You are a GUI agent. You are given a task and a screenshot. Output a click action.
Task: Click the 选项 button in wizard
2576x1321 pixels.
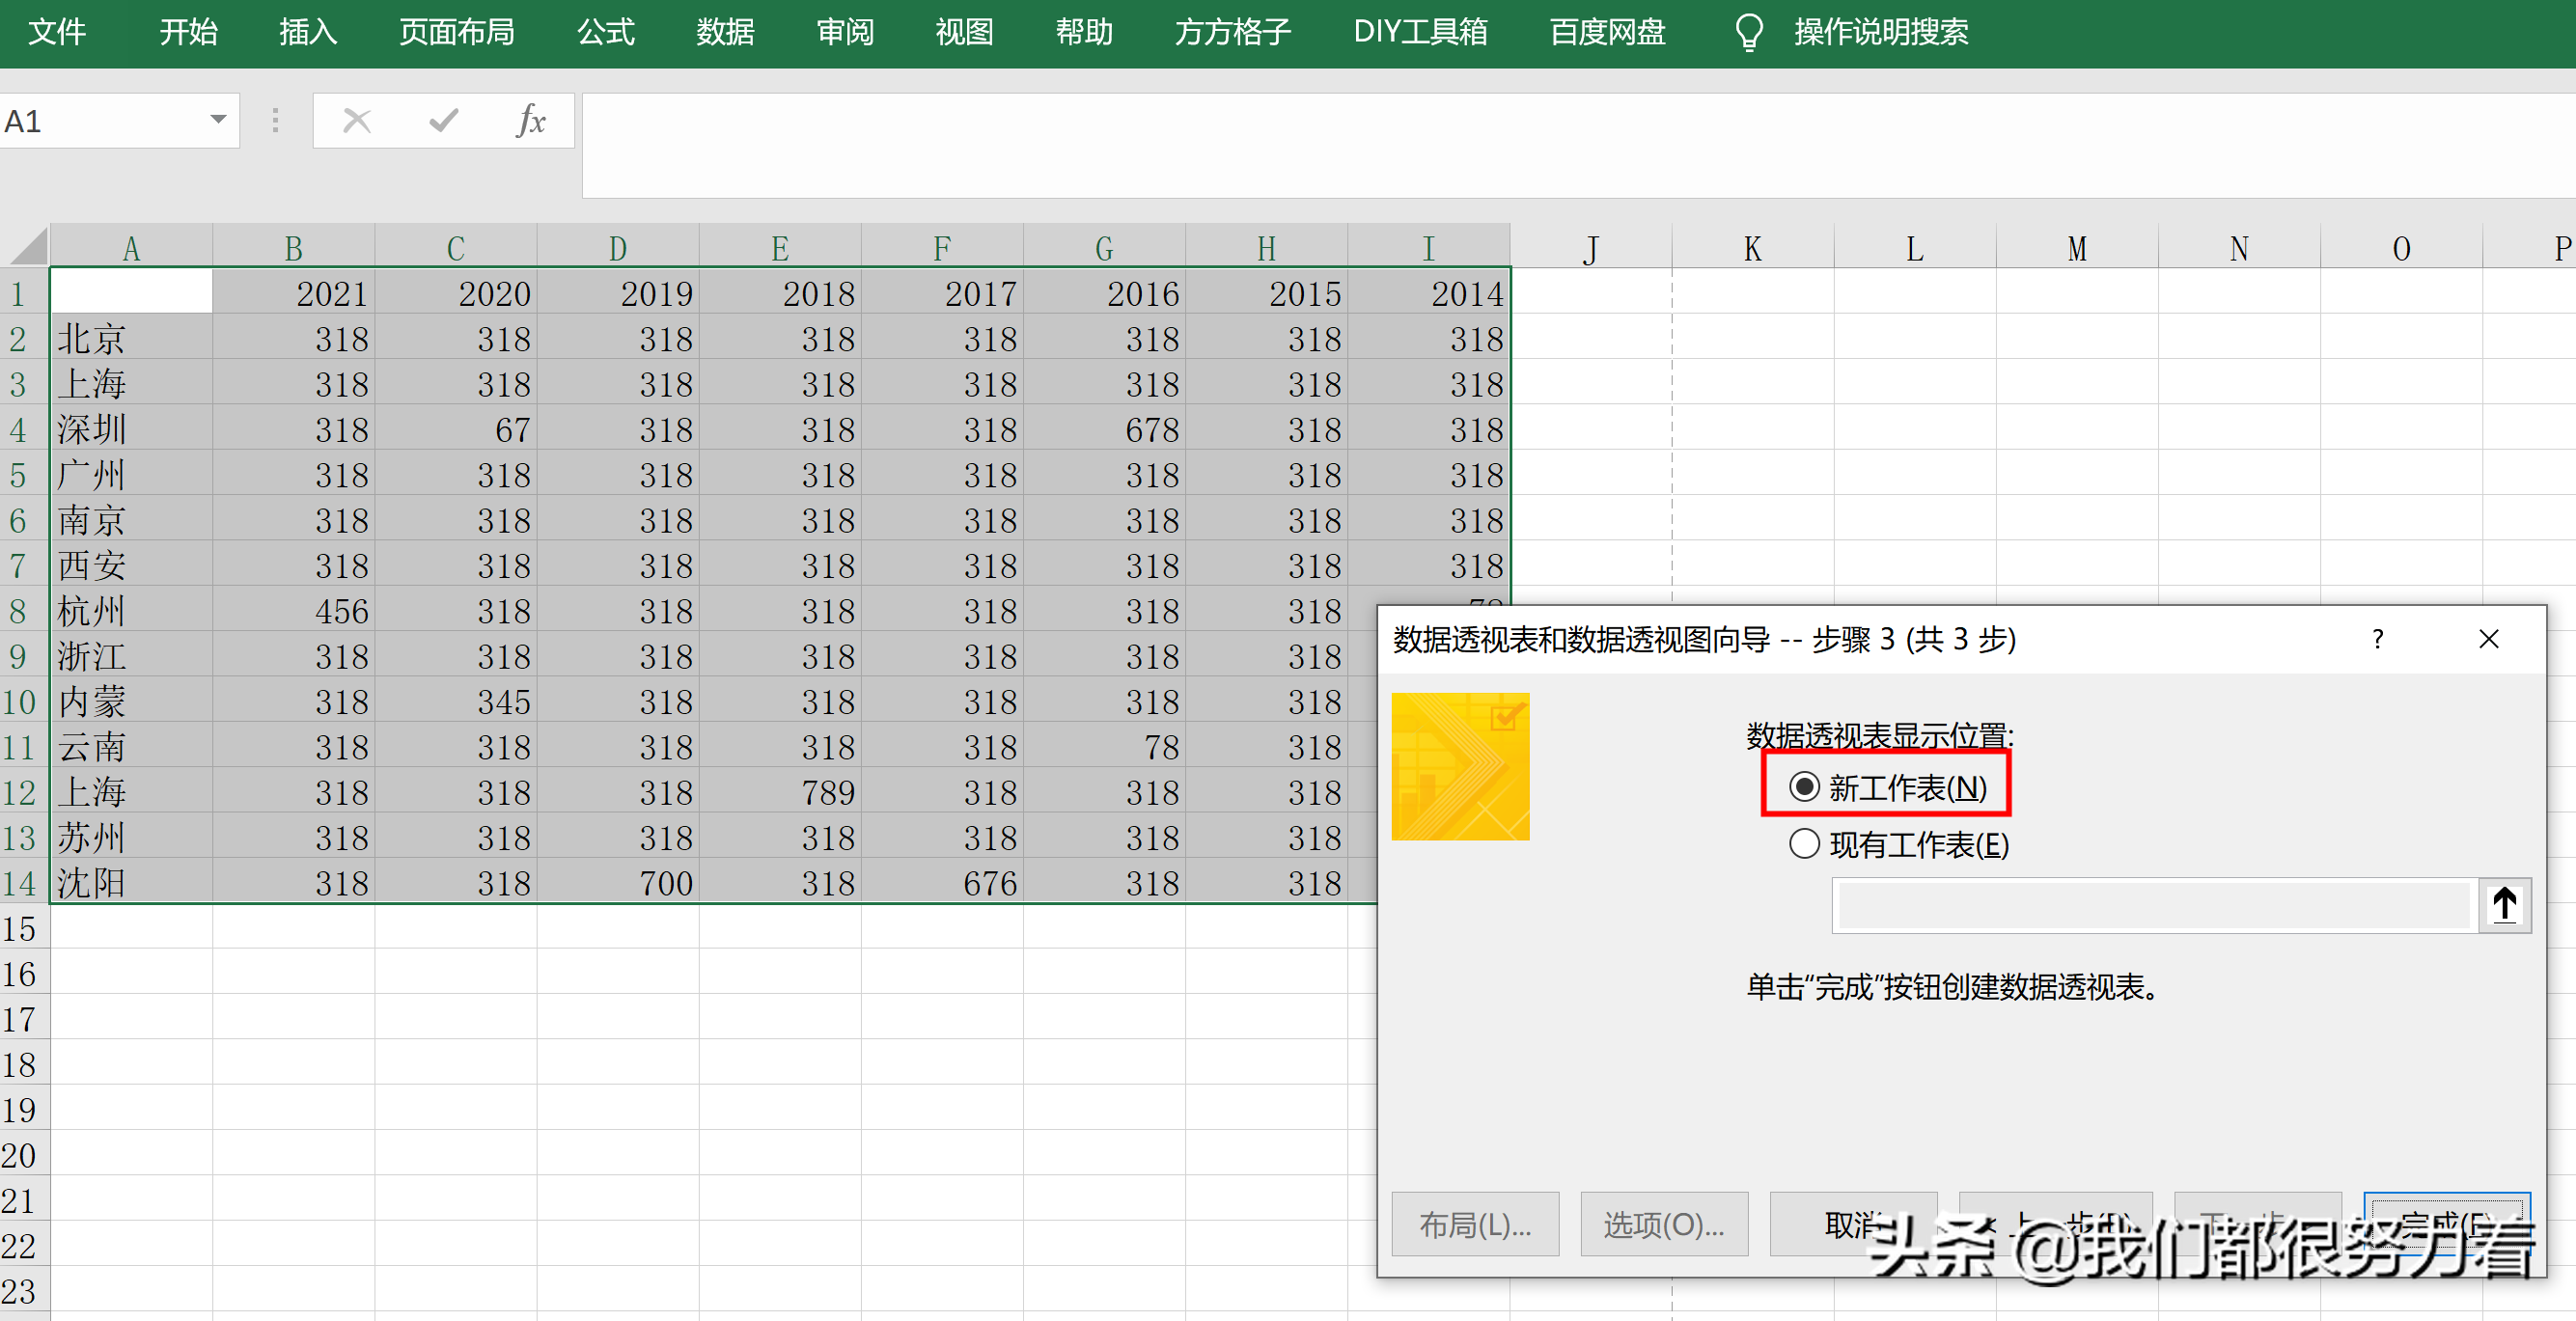[1664, 1223]
